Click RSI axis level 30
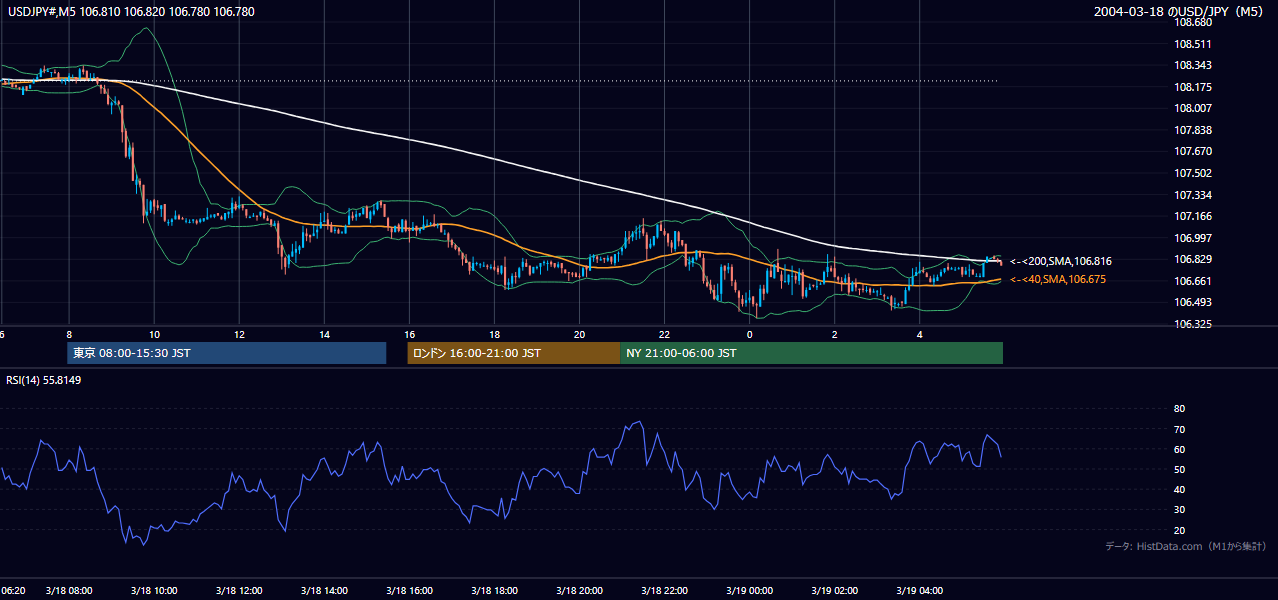 (x=1179, y=510)
